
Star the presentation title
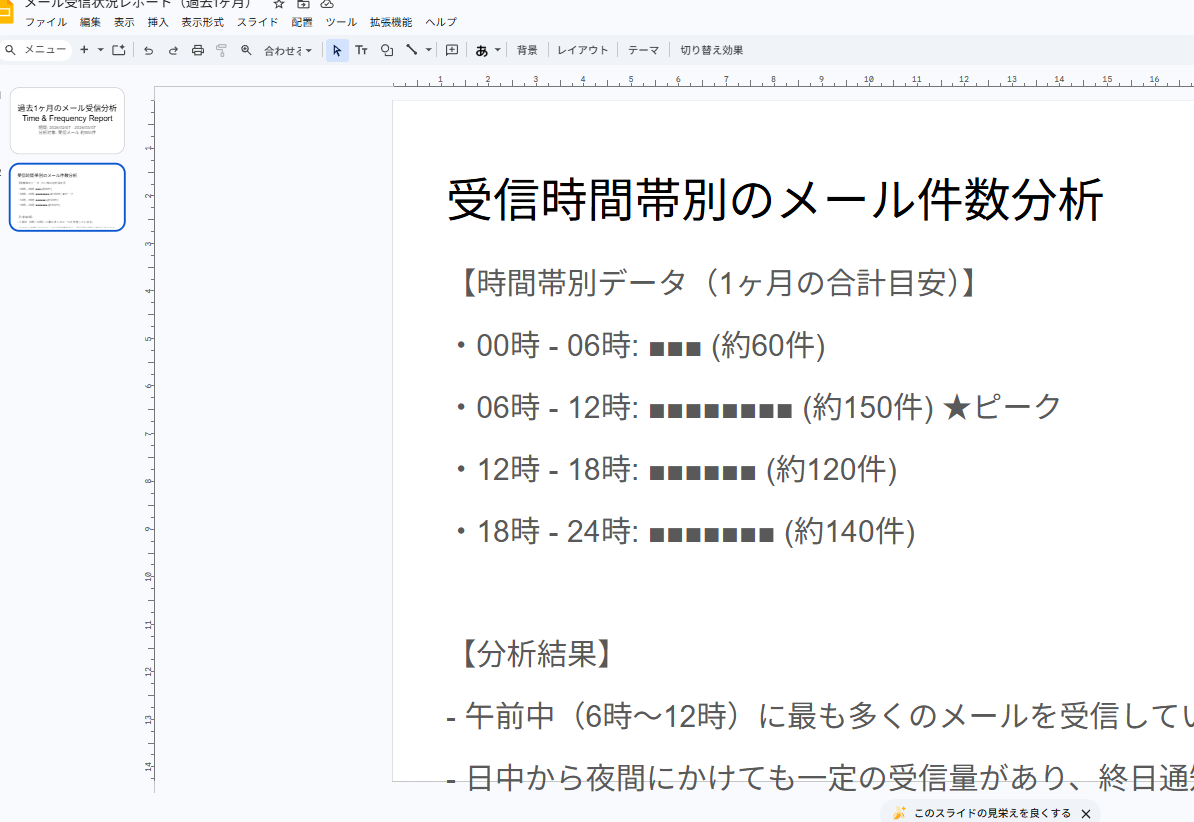279,4
